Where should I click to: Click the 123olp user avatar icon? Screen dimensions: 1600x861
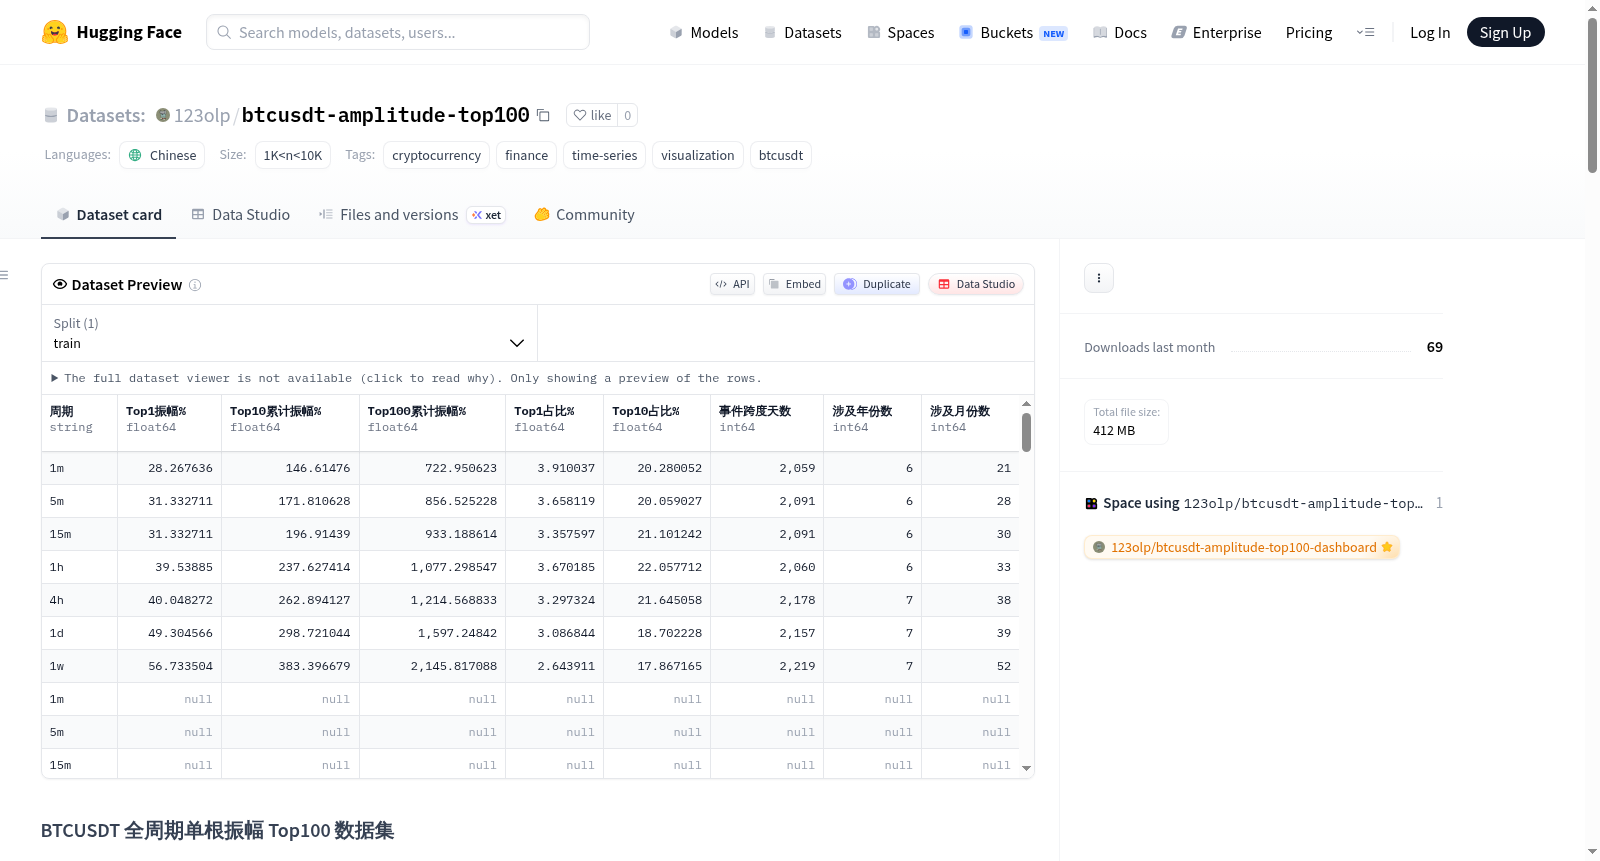coord(163,115)
